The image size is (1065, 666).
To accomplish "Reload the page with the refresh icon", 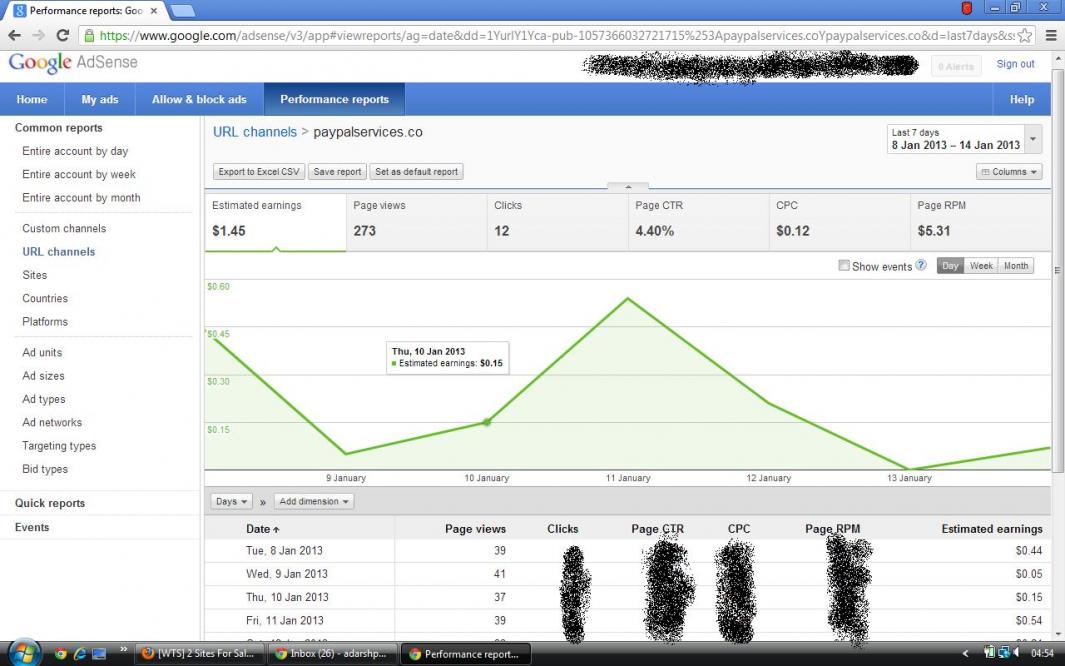I will 62,35.
